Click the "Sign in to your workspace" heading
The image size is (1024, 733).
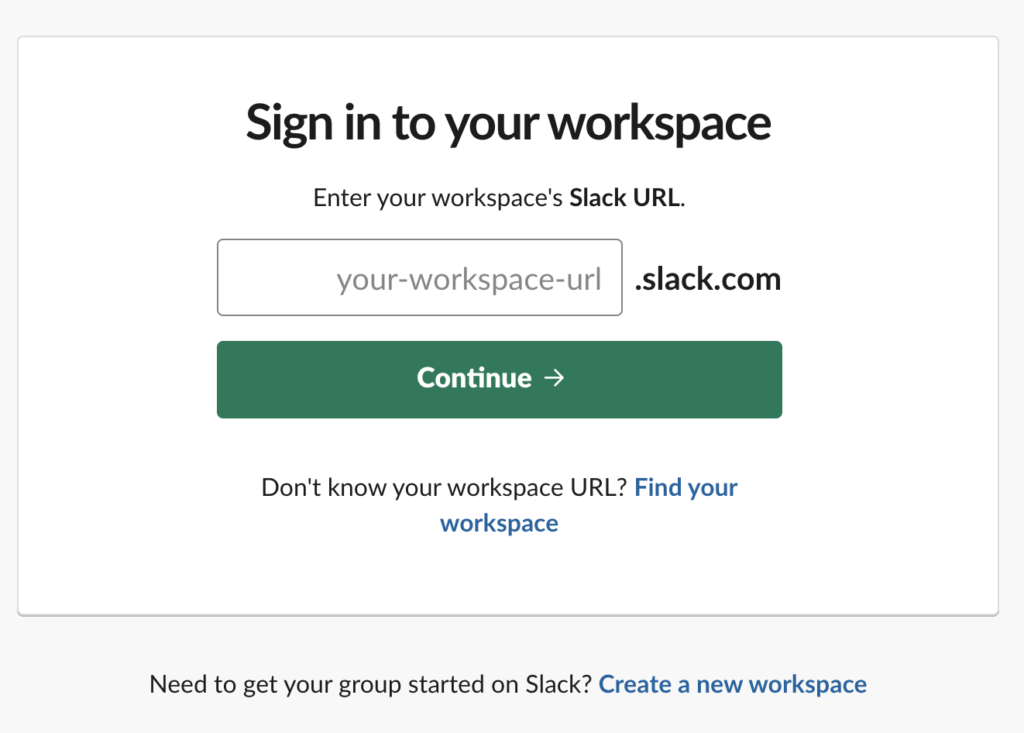click(508, 123)
